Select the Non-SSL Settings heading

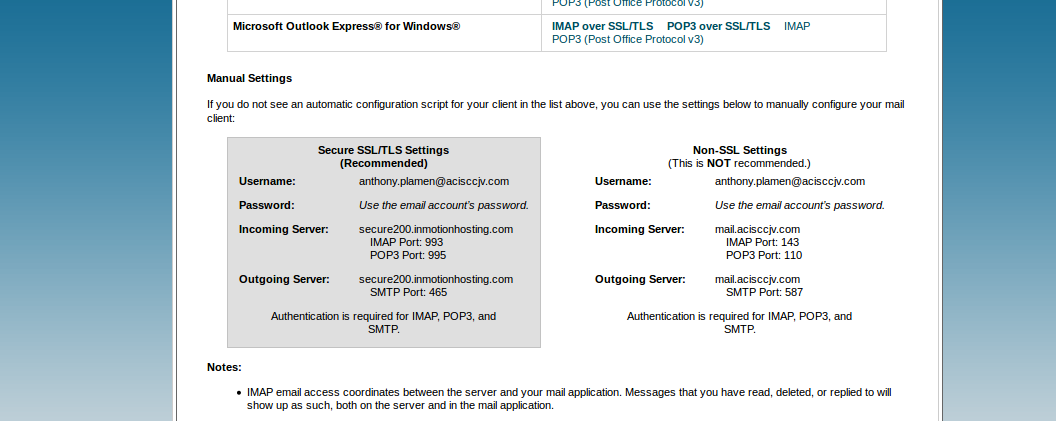coord(739,150)
